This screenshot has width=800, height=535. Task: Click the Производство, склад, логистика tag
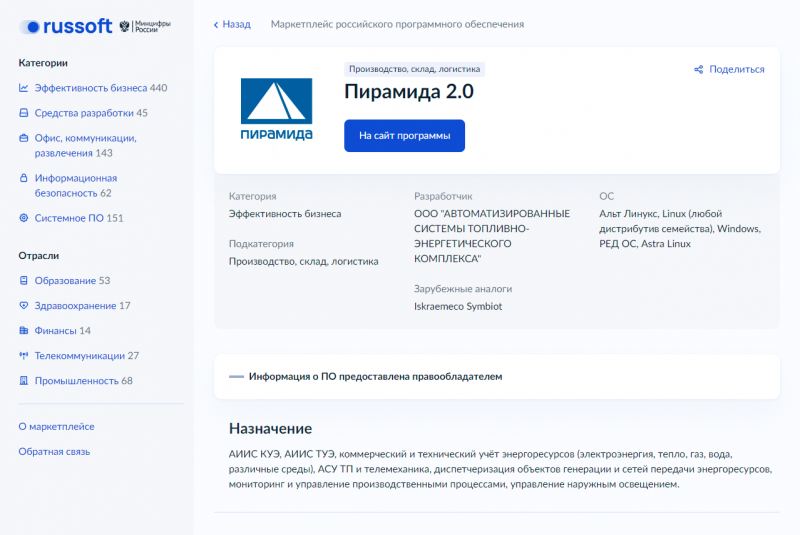click(x=414, y=69)
